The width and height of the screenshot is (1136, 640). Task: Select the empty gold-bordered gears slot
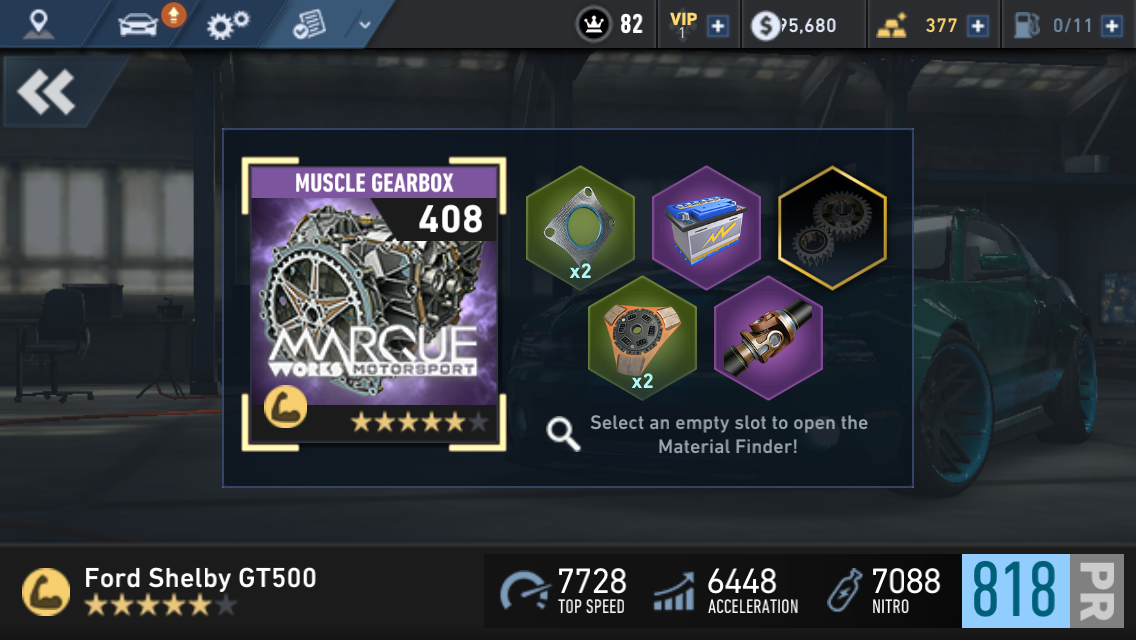832,228
